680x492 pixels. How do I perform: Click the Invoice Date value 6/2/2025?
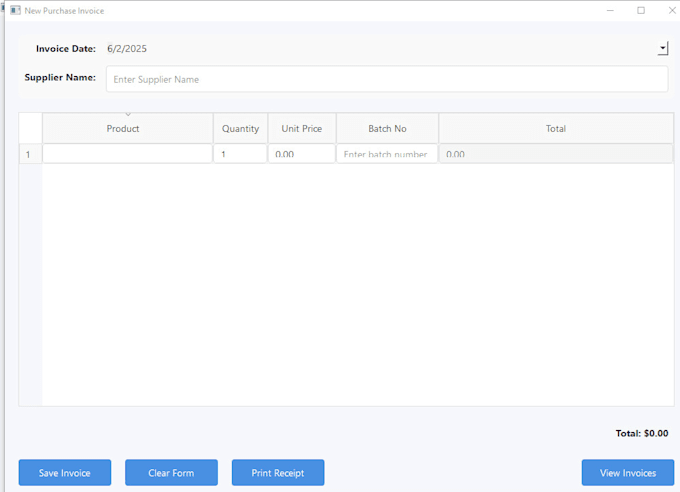(127, 49)
